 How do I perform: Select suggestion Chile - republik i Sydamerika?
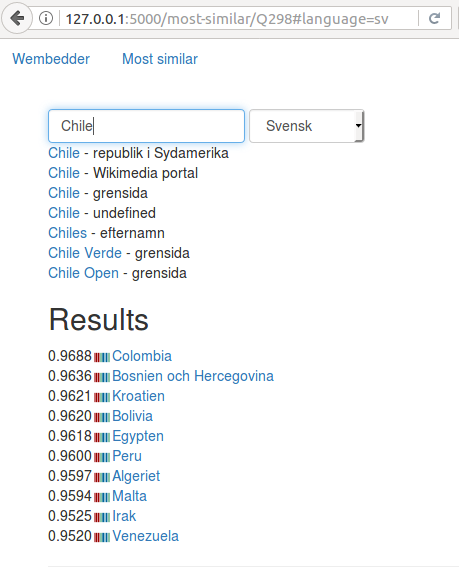coord(139,153)
